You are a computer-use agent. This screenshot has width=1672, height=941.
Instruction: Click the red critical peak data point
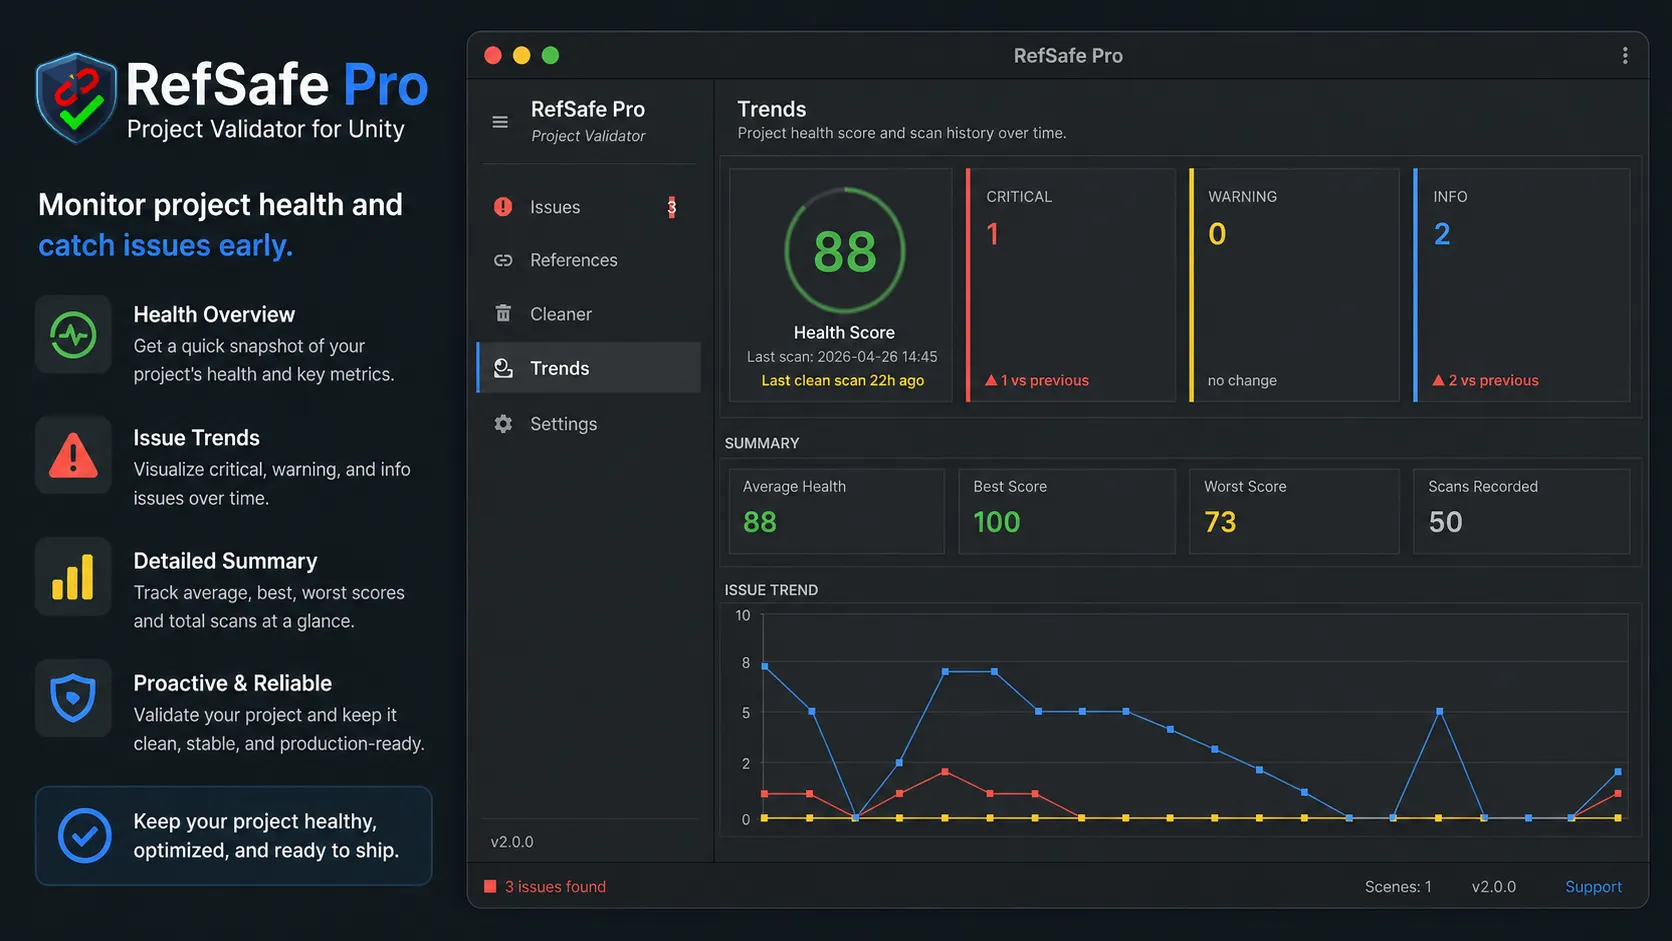coord(945,772)
